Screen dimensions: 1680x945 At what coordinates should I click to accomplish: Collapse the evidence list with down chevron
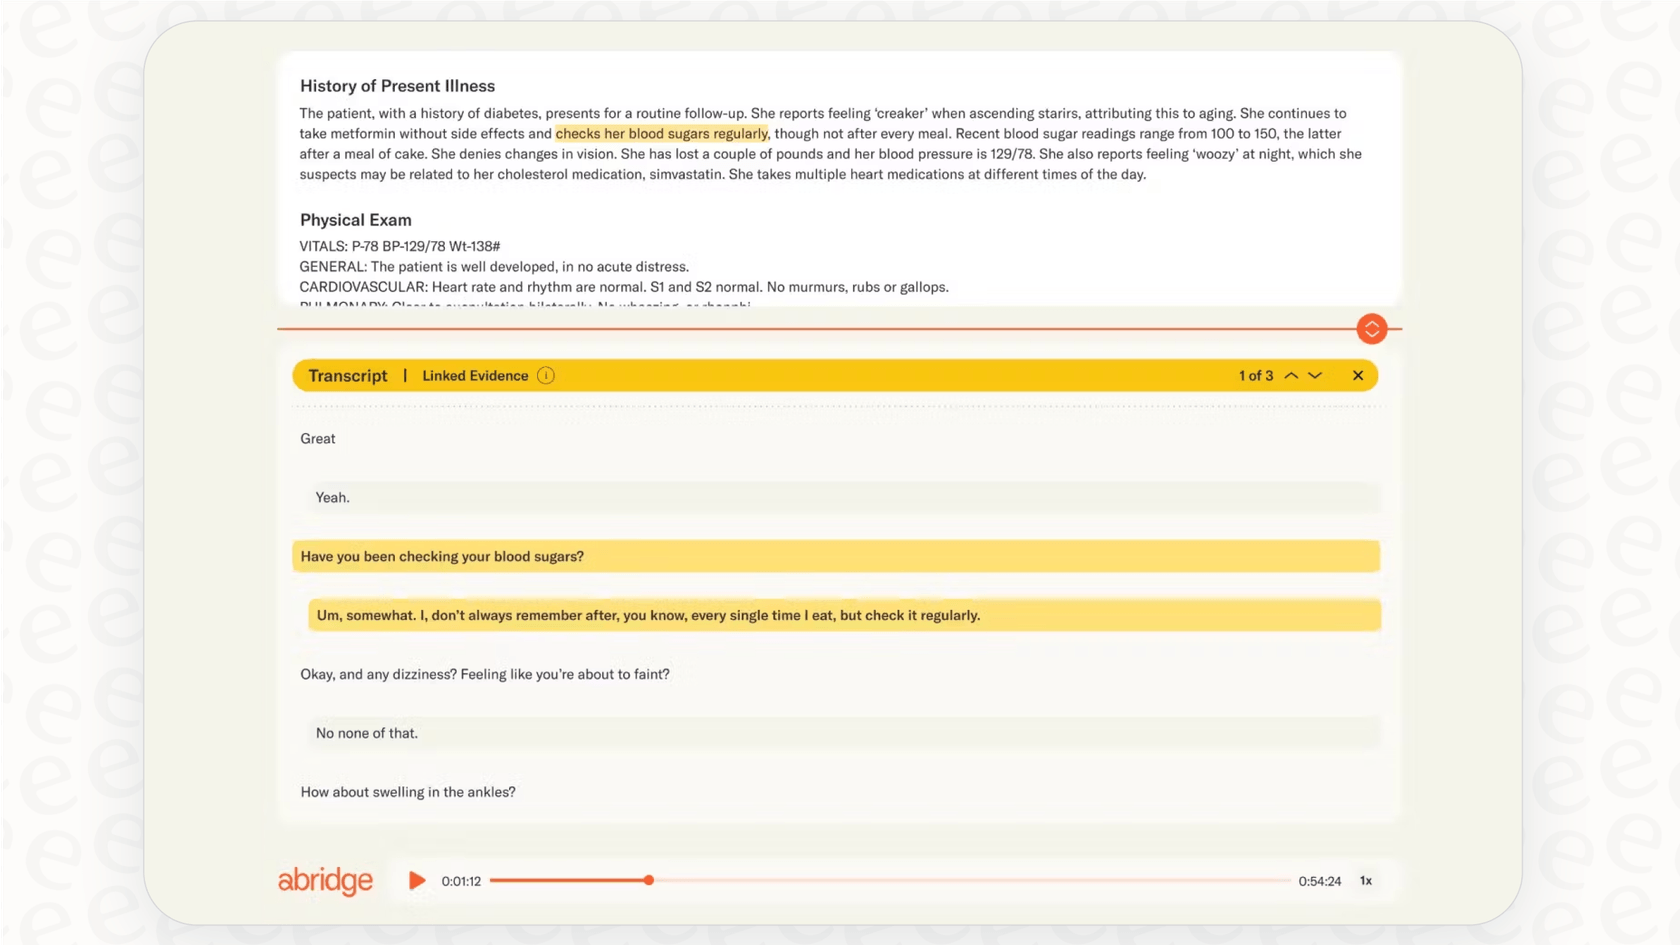coord(1315,375)
